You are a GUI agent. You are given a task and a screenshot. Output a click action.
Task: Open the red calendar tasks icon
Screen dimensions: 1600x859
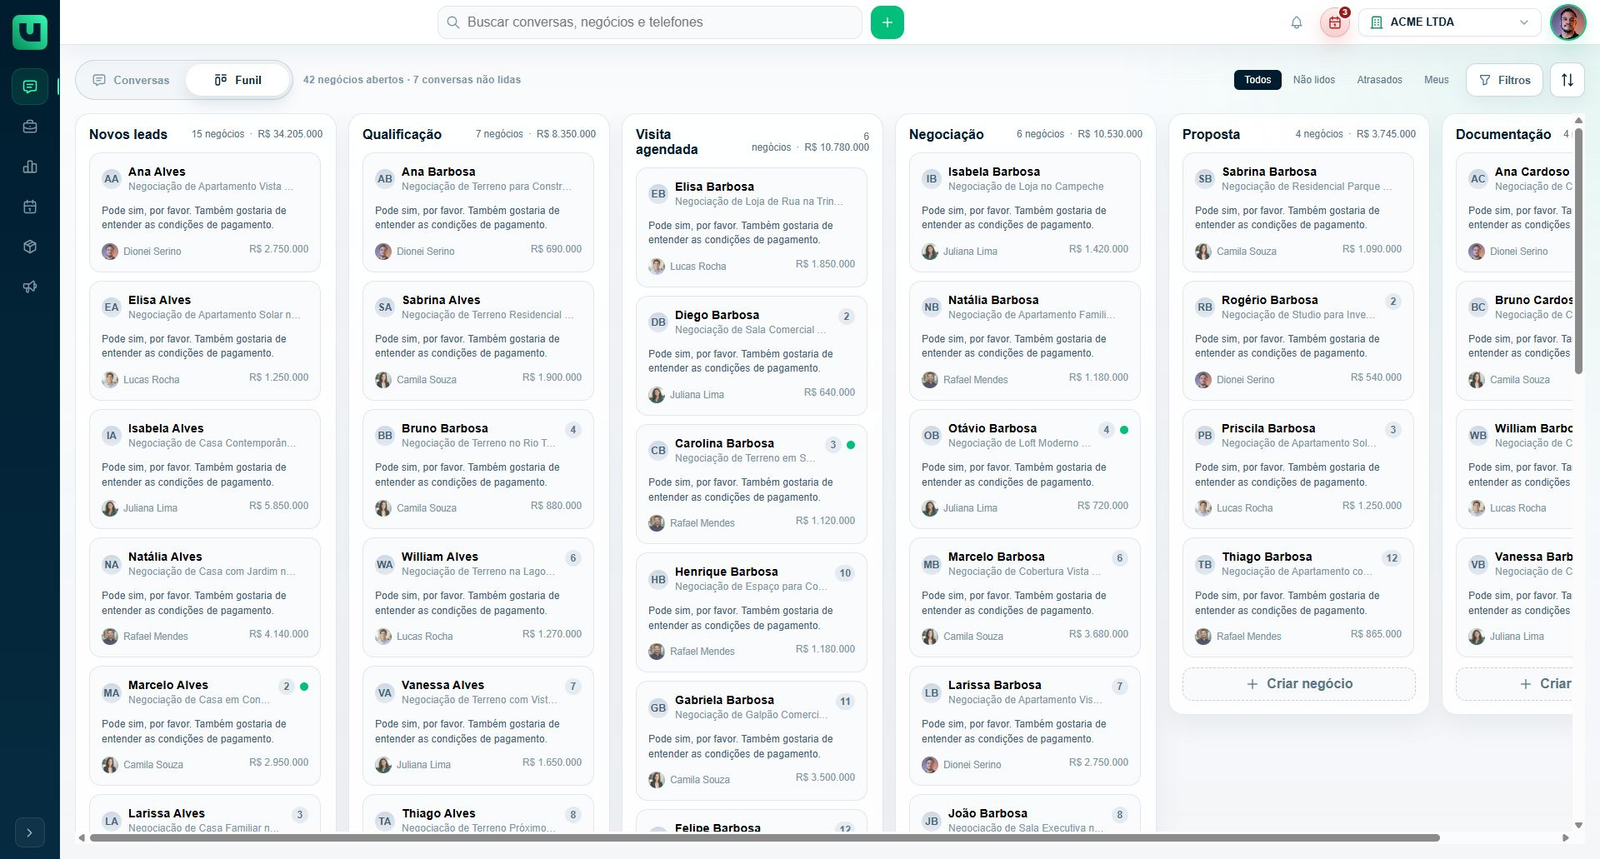click(1335, 22)
